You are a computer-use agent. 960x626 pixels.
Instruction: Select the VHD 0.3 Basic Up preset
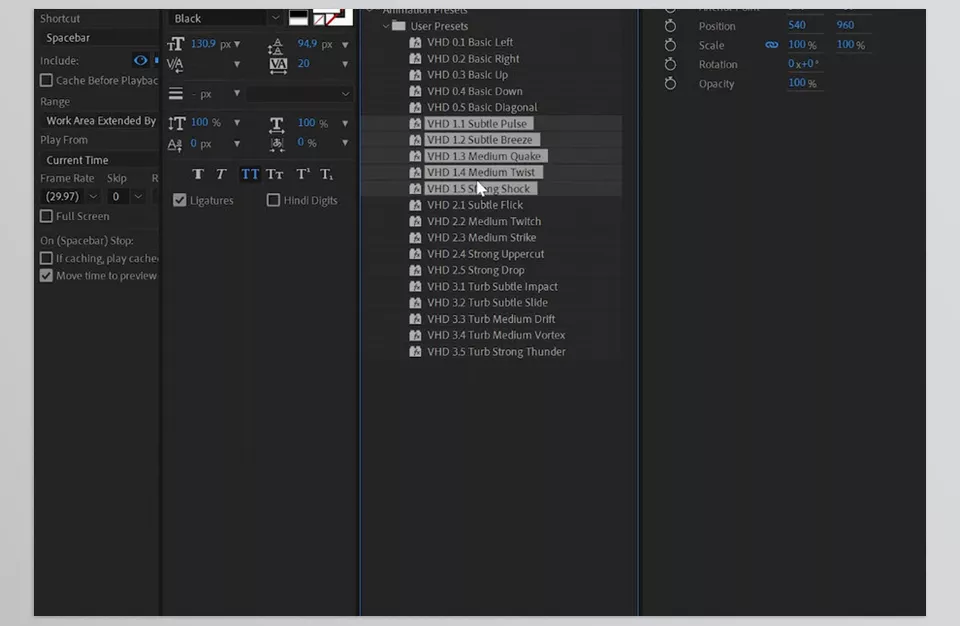click(467, 75)
